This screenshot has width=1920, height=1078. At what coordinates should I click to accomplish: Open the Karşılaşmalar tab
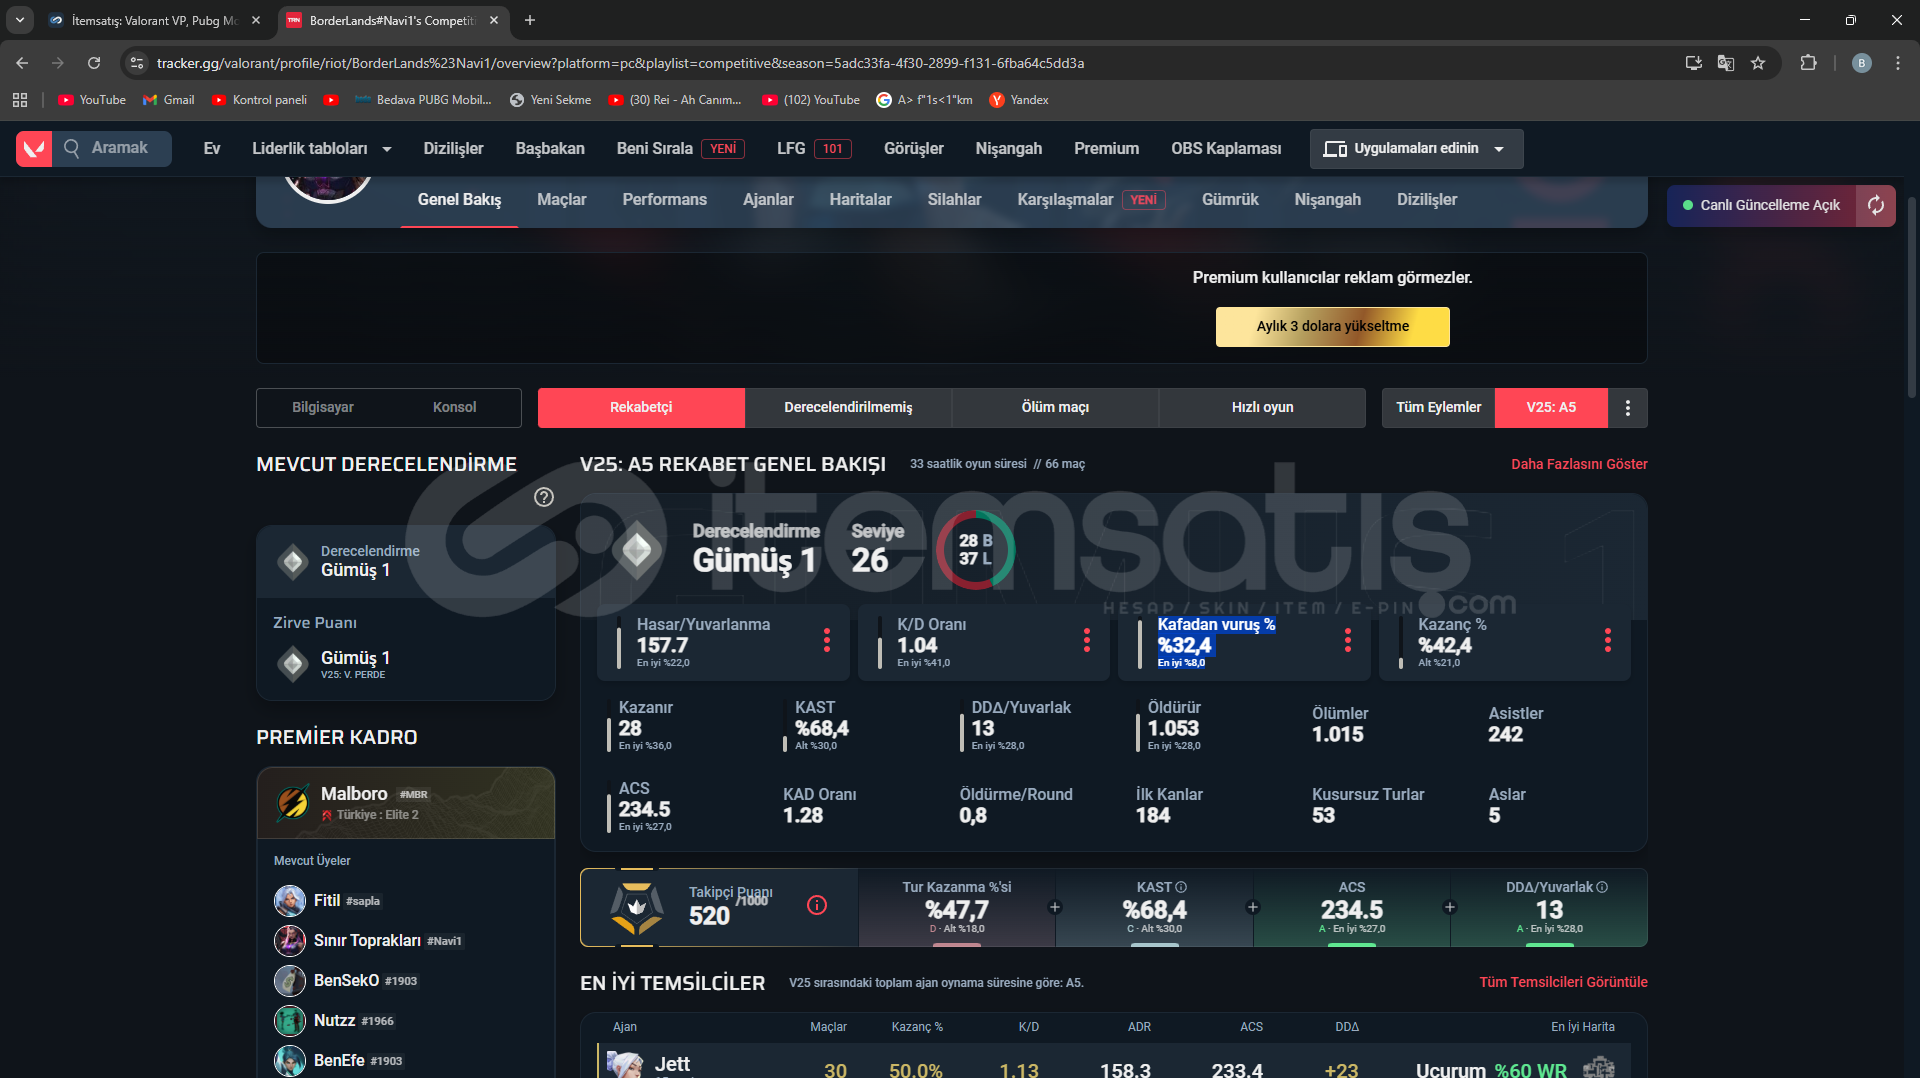(1091, 200)
